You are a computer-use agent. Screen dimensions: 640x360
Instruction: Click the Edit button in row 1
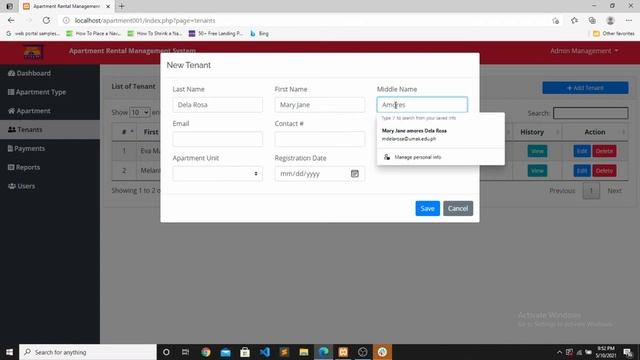582,151
